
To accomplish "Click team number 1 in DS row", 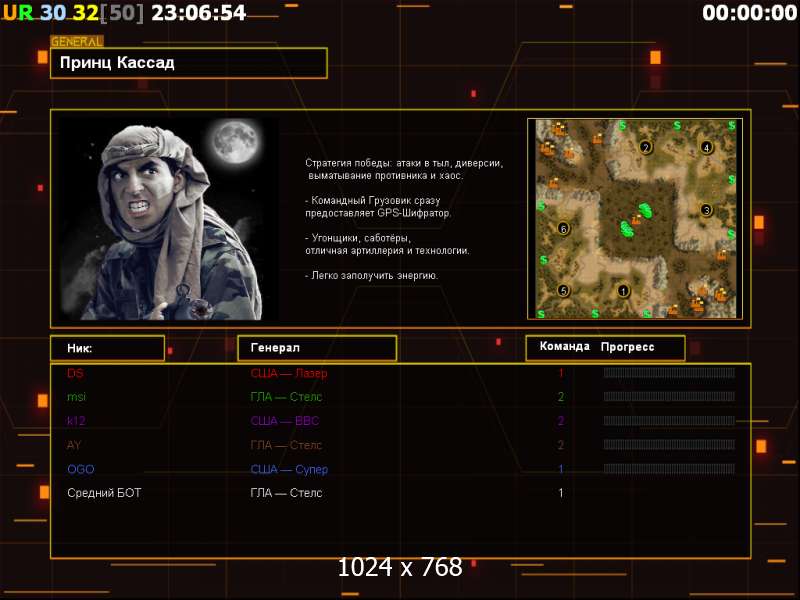I will tap(561, 373).
